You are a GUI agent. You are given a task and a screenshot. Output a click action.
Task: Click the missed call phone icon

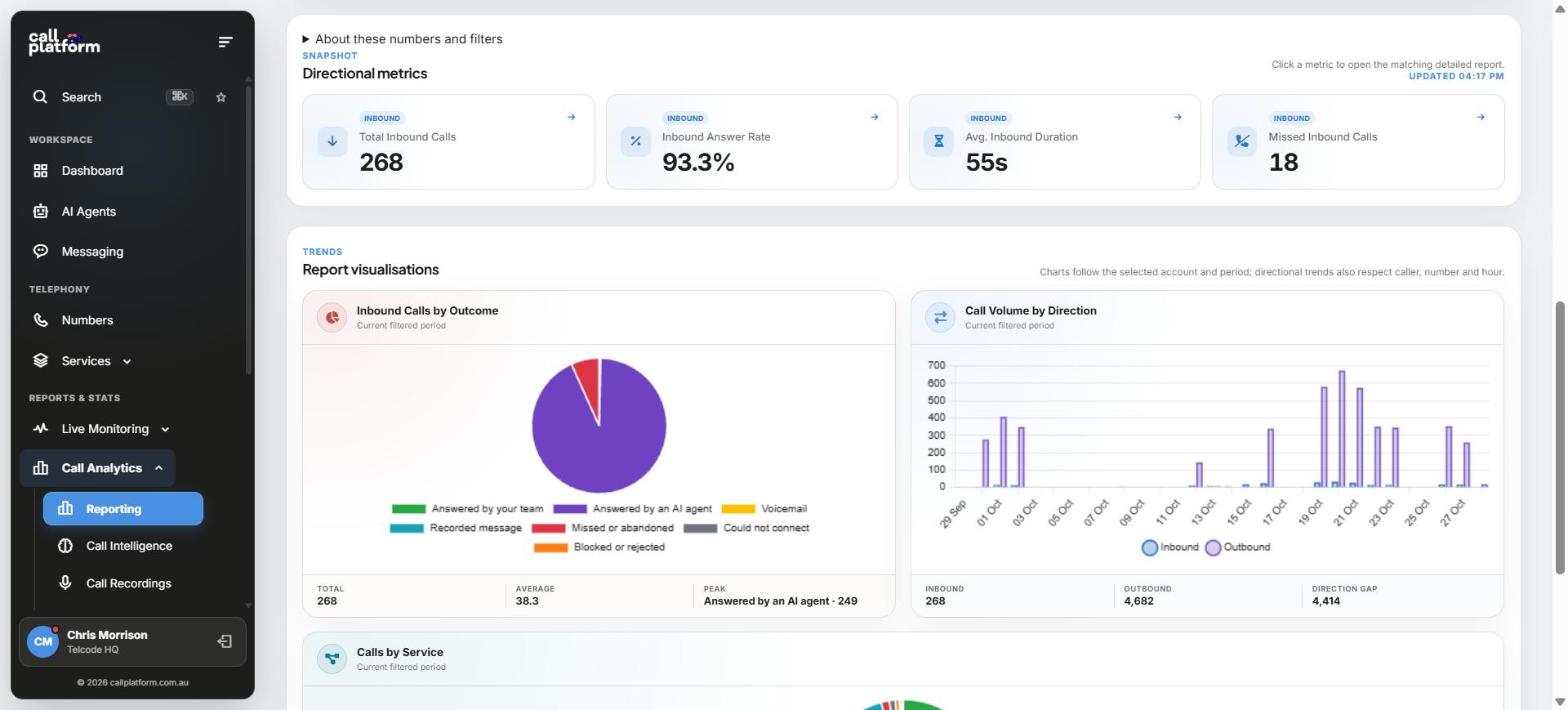[x=1242, y=141]
